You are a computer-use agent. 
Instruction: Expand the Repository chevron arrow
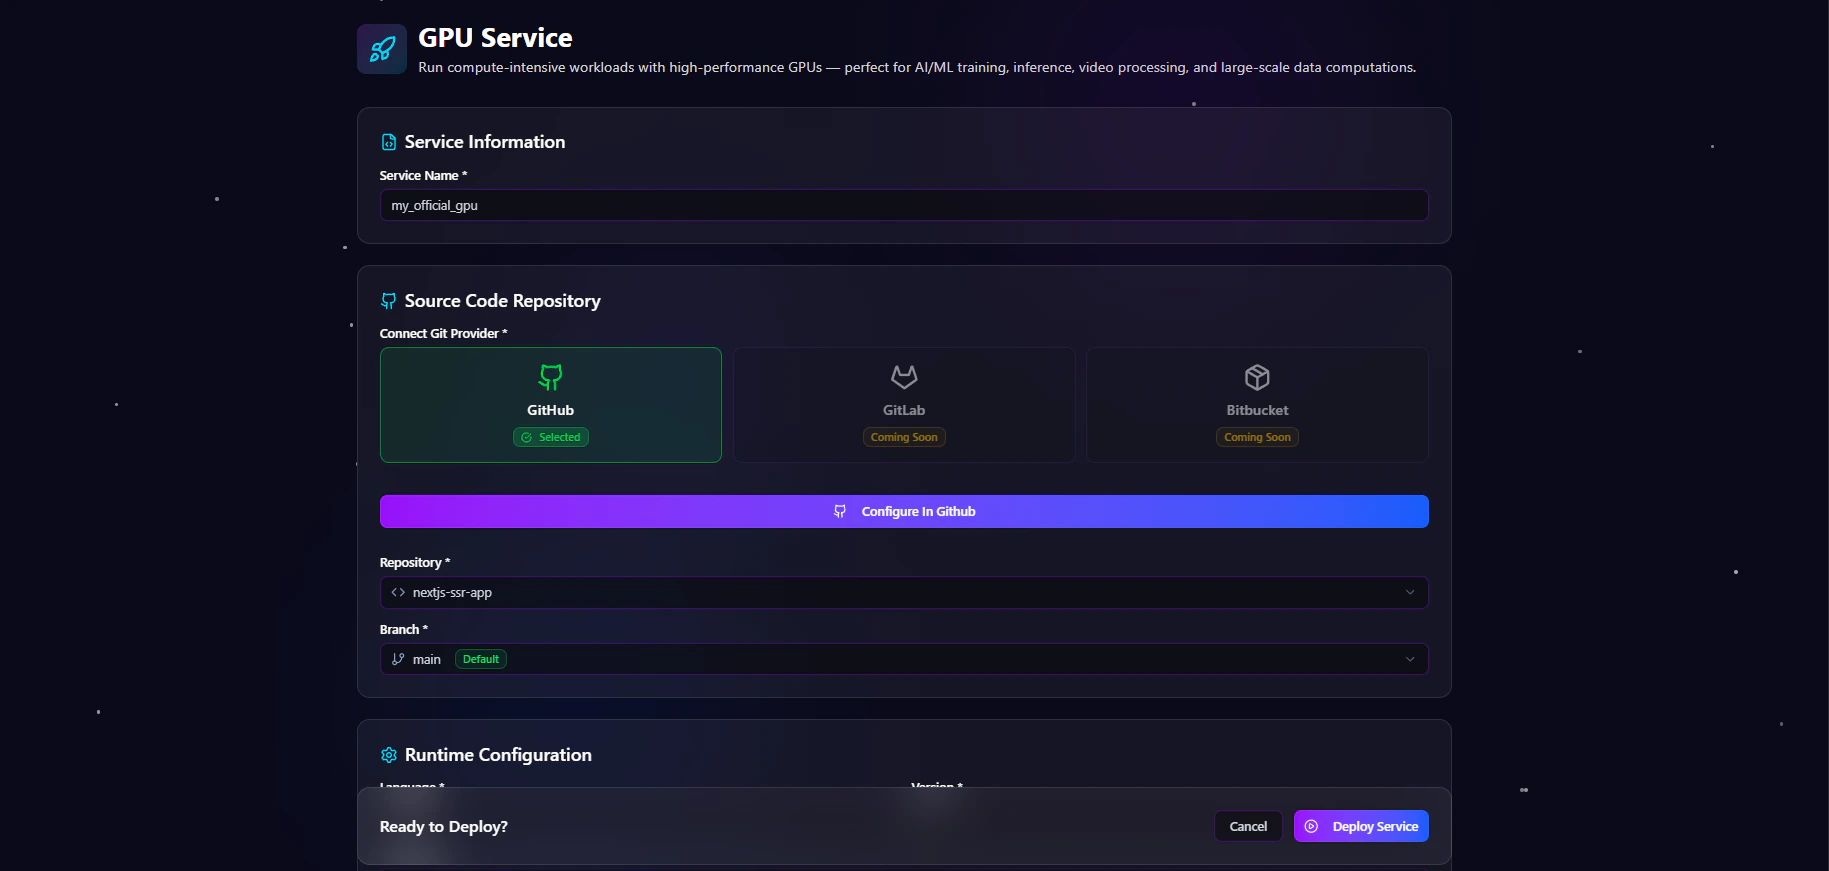1410,592
